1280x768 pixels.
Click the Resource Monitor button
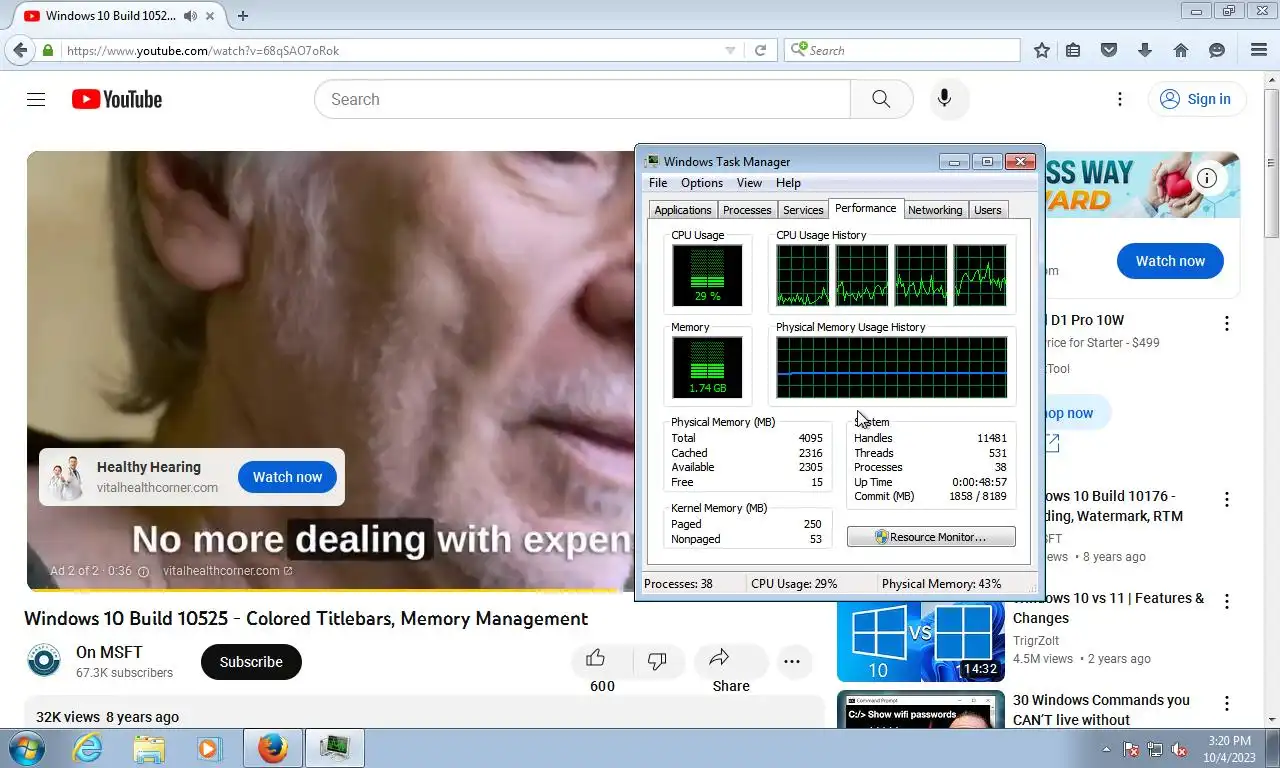click(x=931, y=537)
